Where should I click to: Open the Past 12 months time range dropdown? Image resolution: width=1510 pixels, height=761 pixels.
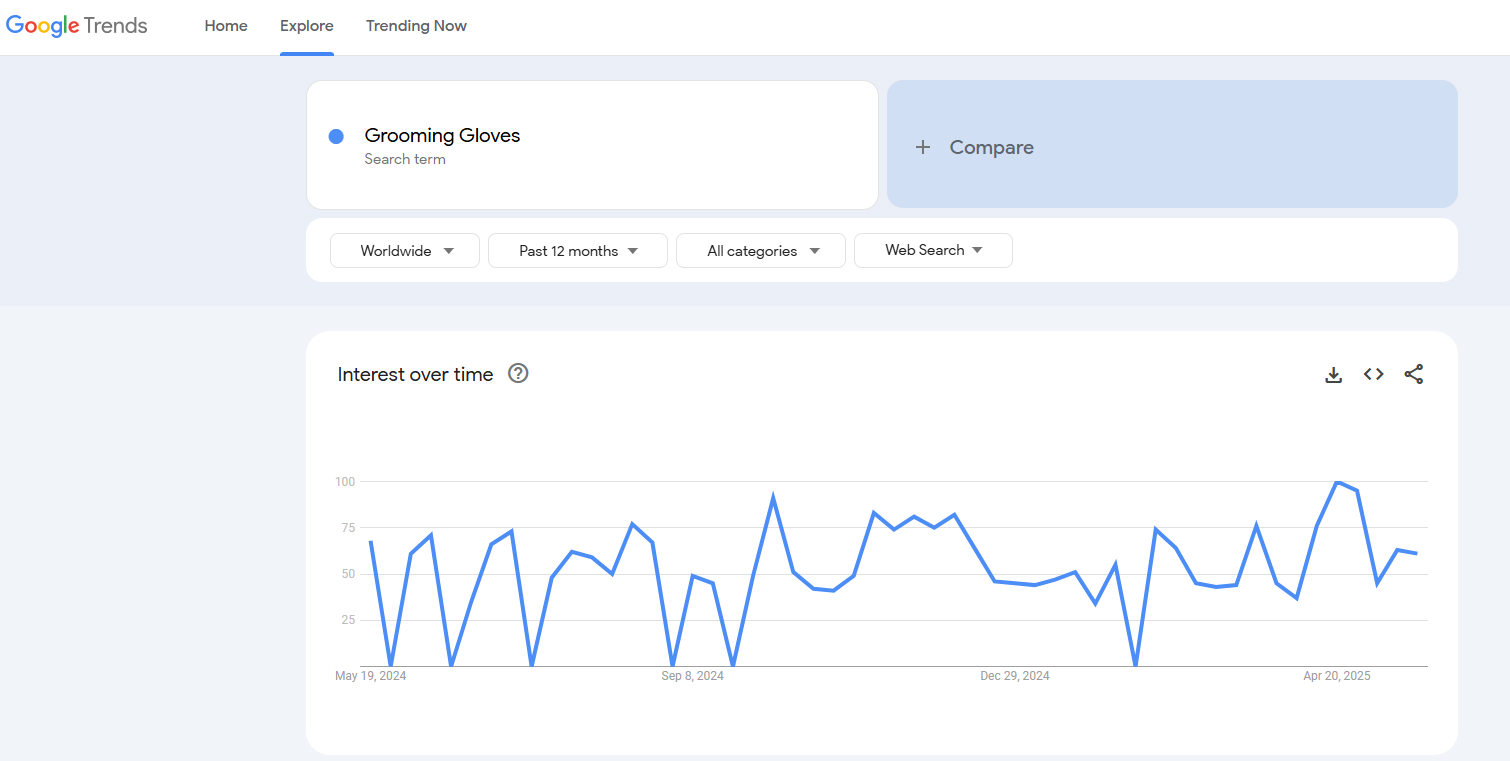578,251
